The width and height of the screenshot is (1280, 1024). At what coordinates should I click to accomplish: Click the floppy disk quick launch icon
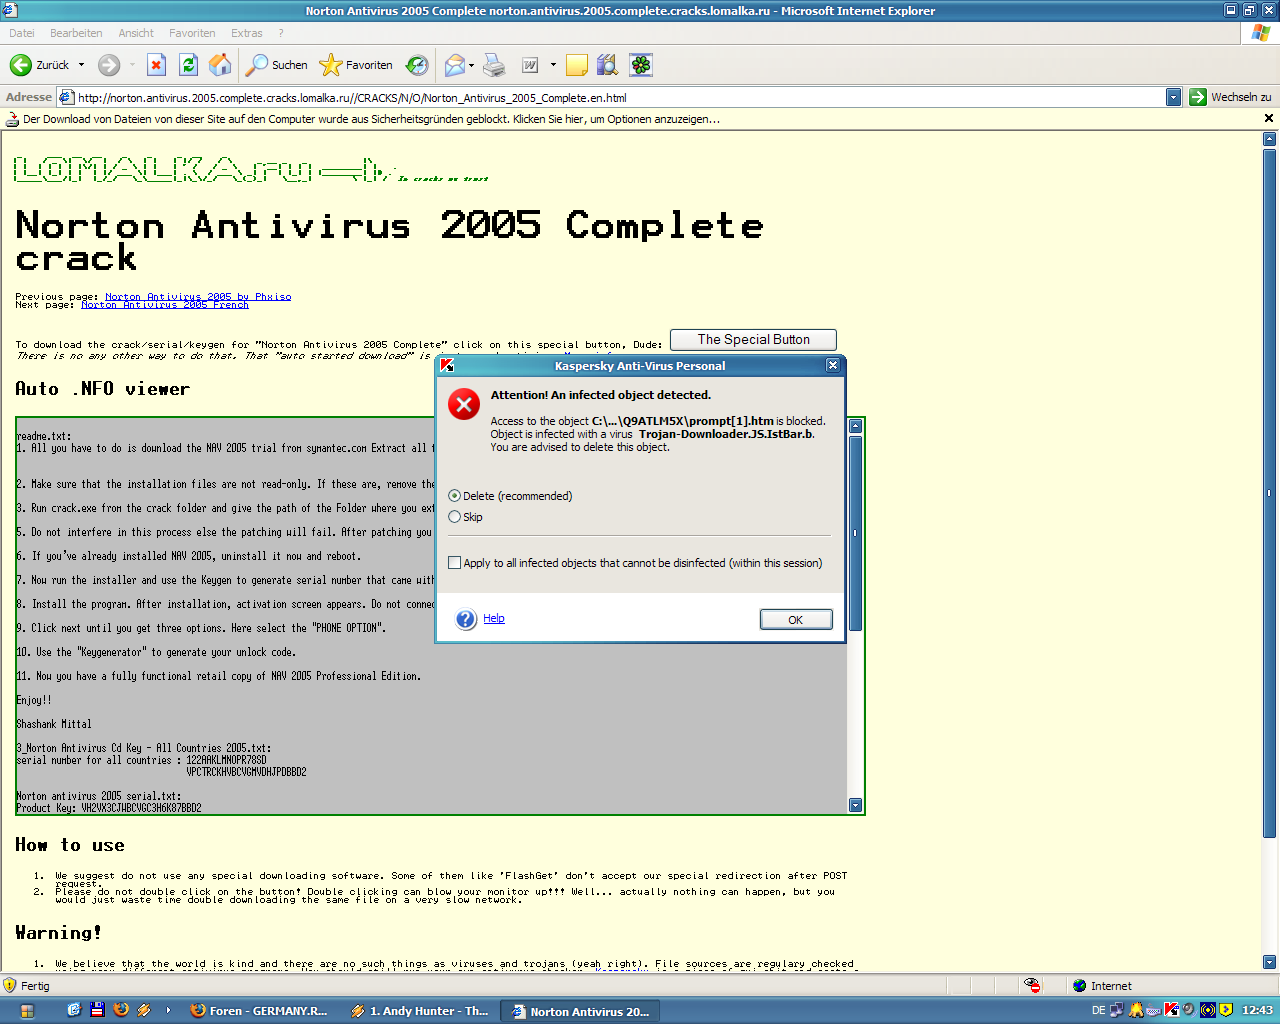point(97,1010)
